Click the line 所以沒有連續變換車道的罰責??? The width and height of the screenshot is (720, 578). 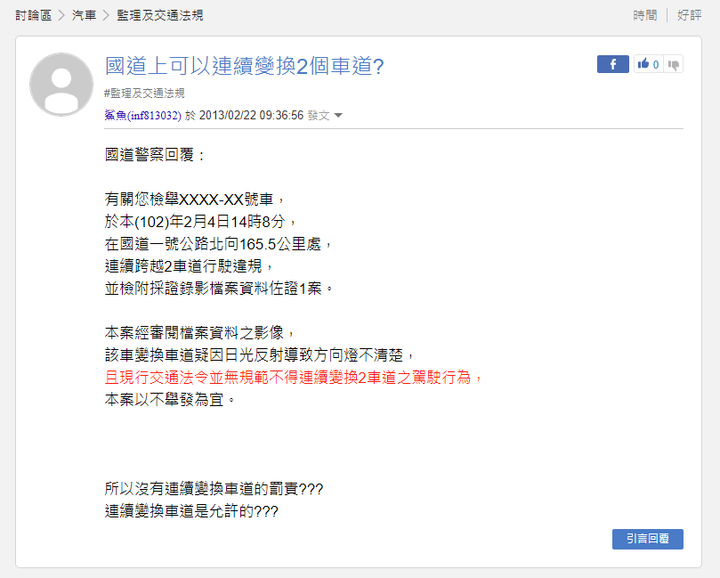coord(214,488)
